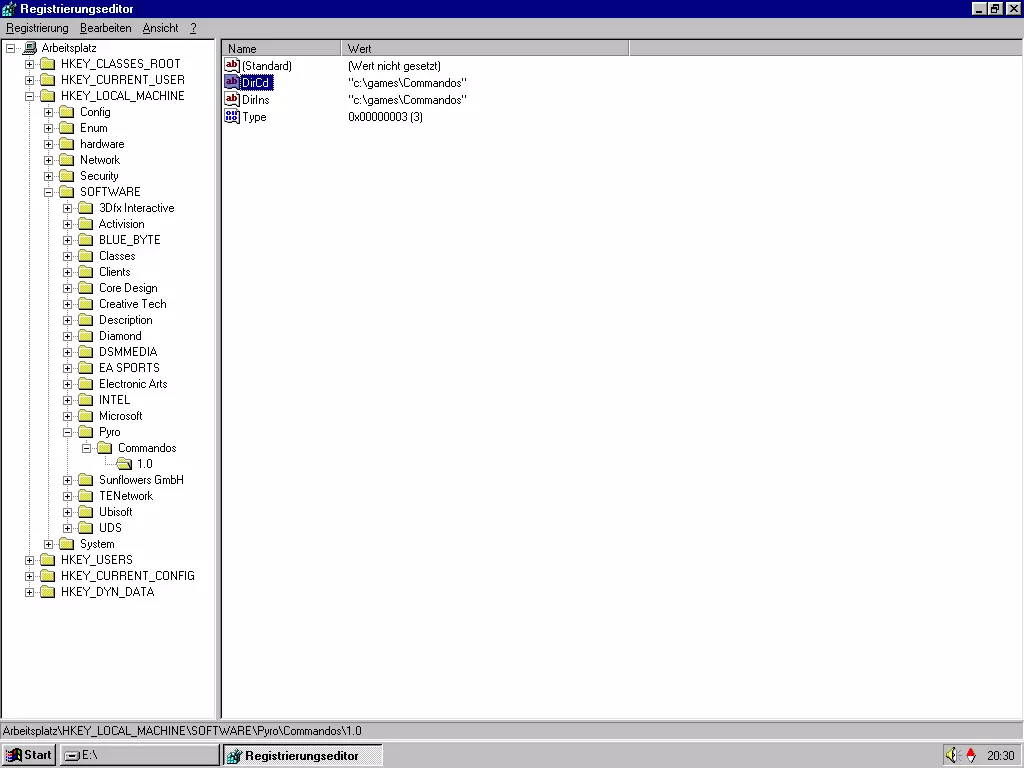Collapse the Pyro key

coord(67,432)
